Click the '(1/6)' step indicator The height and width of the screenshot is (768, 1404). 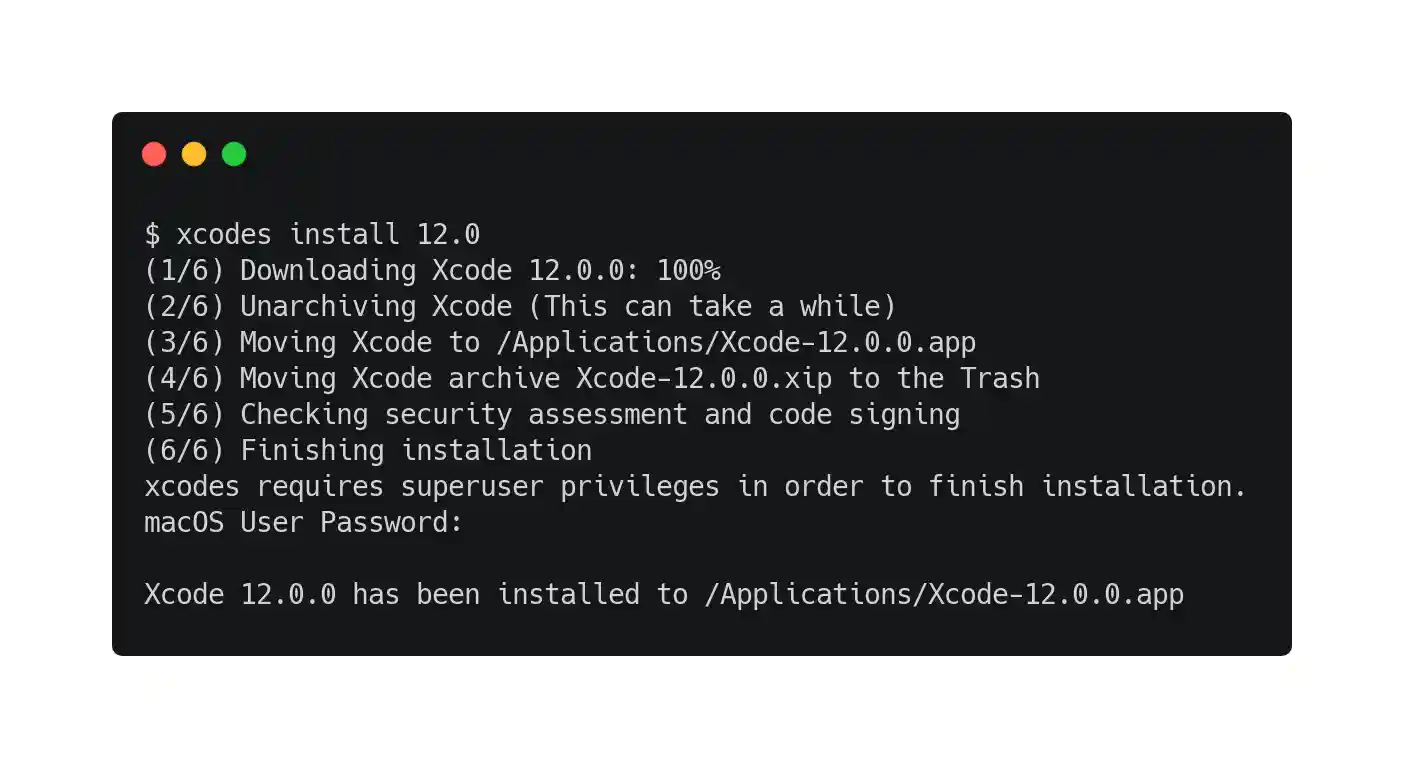184,271
